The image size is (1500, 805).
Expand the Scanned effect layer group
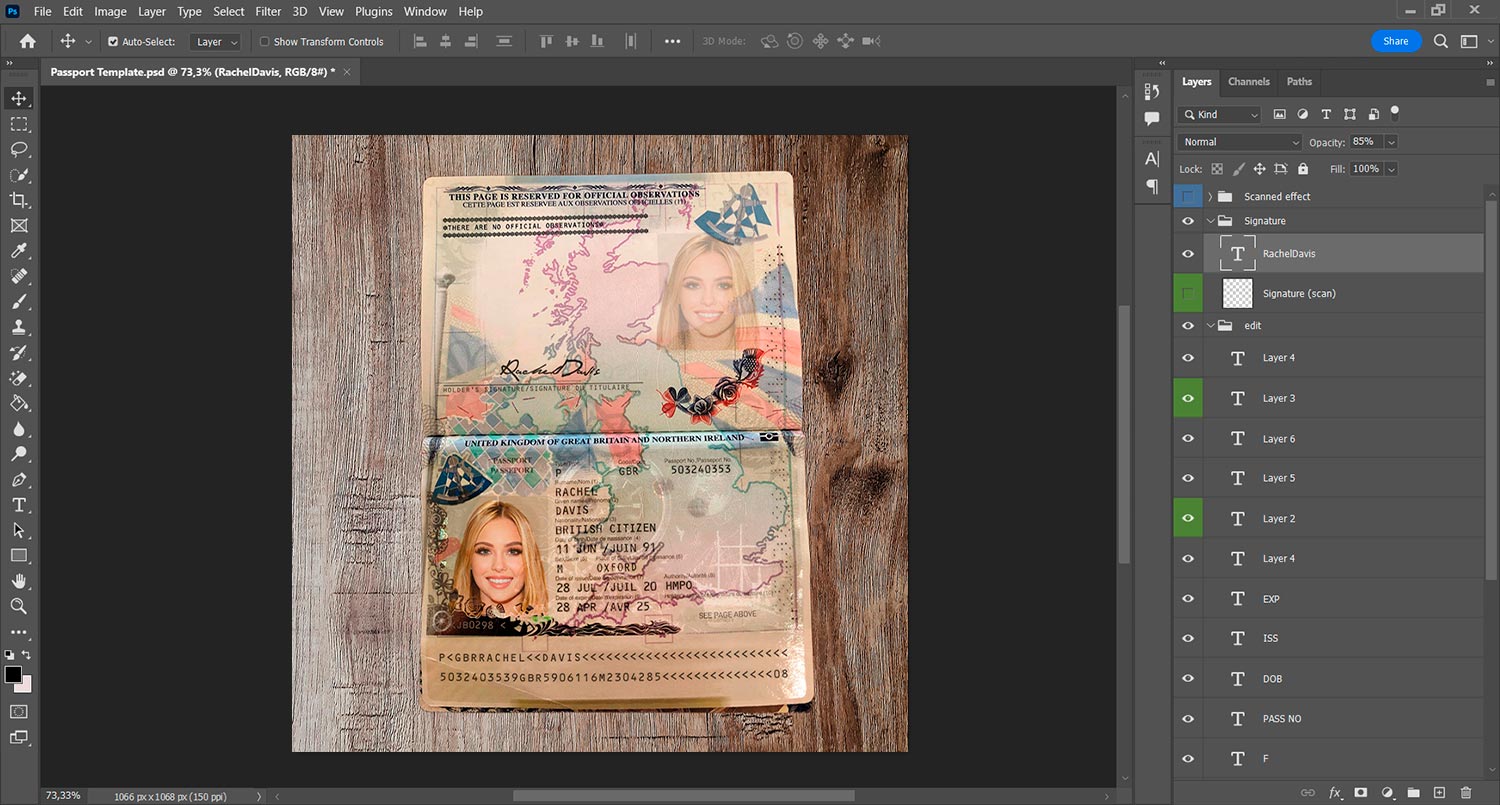[1210, 197]
